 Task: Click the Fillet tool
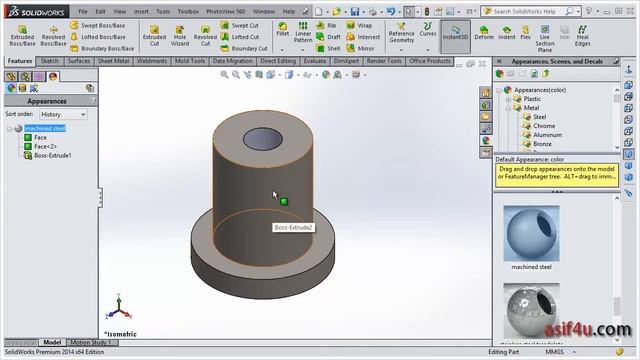click(x=282, y=29)
